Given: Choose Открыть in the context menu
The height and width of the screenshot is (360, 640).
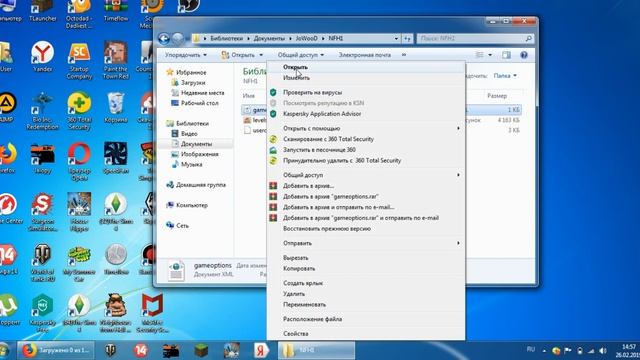Looking at the screenshot, I should coord(295,67).
